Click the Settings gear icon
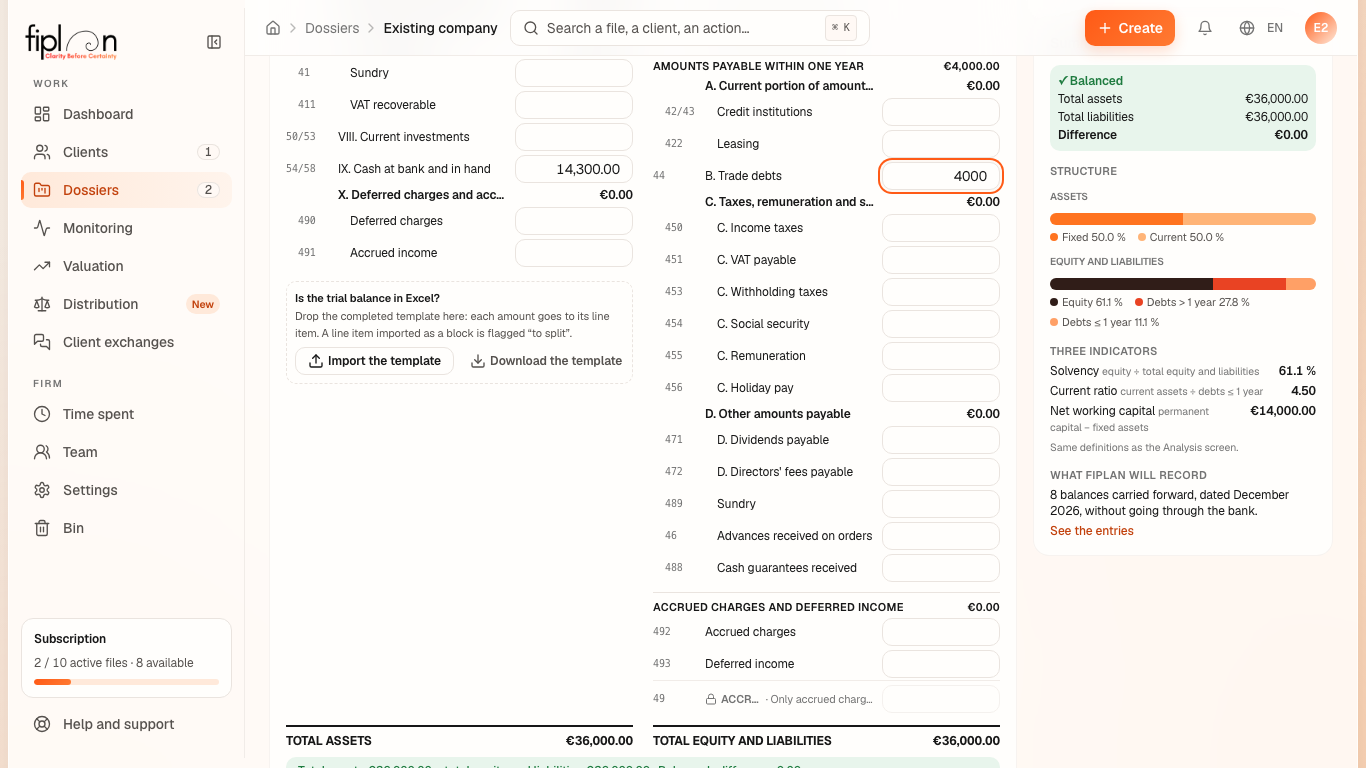Screen dimensions: 1366x768 tap(42, 490)
